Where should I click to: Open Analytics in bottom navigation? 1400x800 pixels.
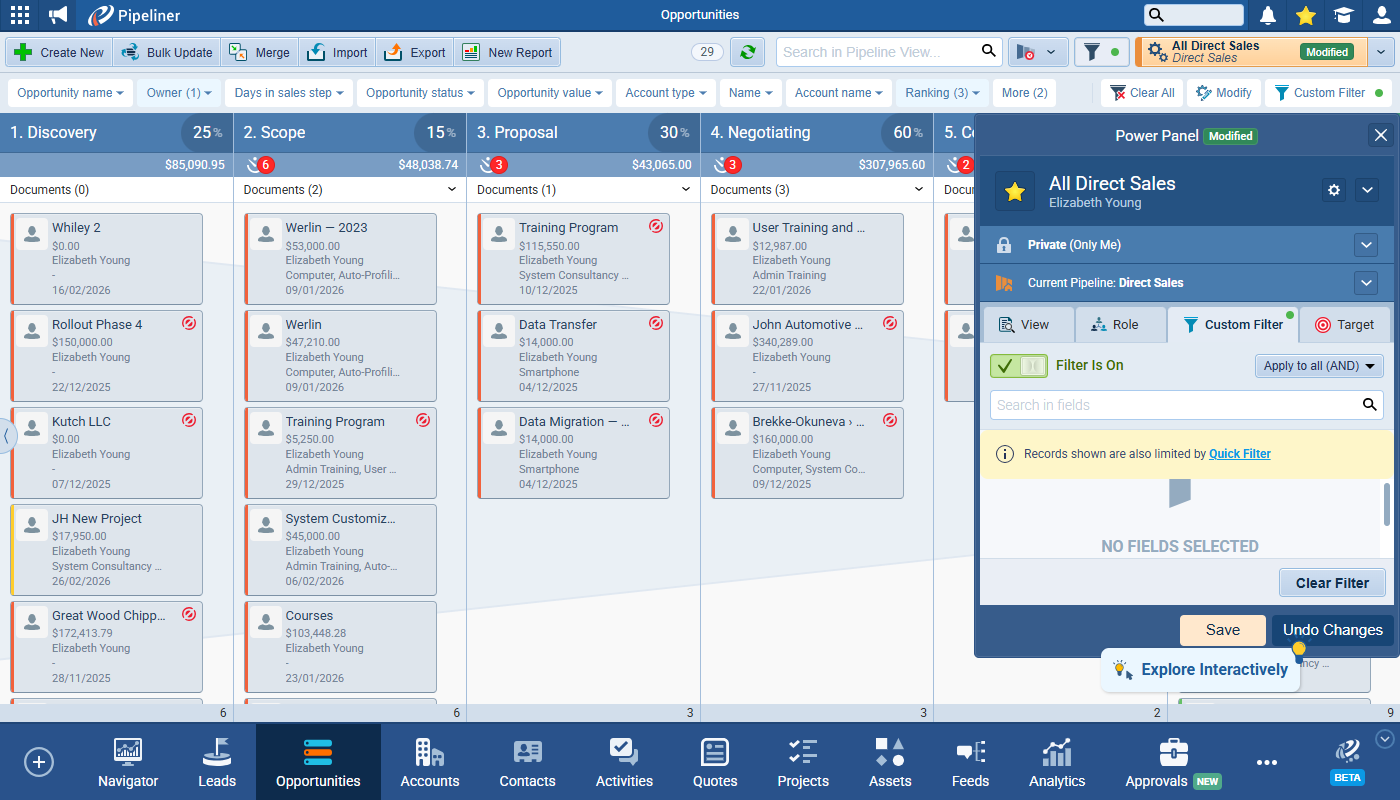click(1057, 762)
